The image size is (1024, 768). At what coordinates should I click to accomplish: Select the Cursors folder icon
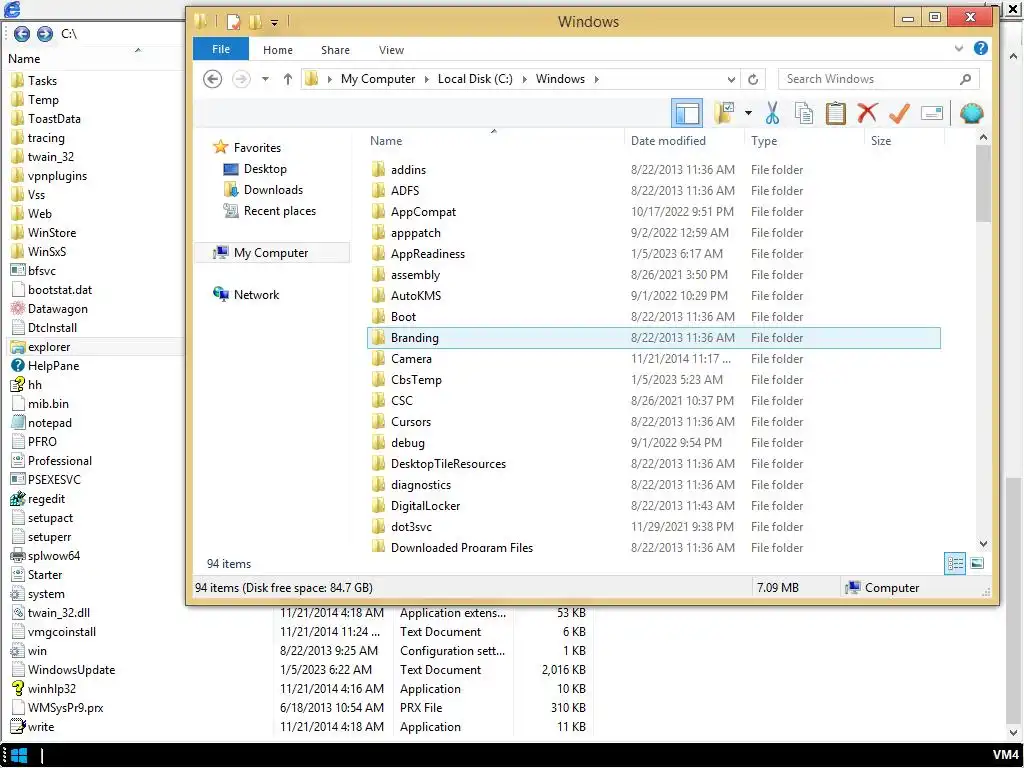378,422
